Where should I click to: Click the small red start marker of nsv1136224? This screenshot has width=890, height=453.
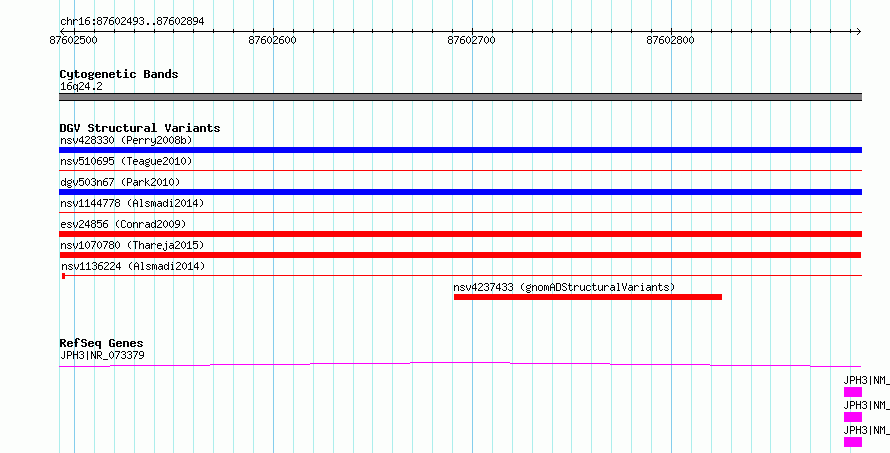coord(64,276)
